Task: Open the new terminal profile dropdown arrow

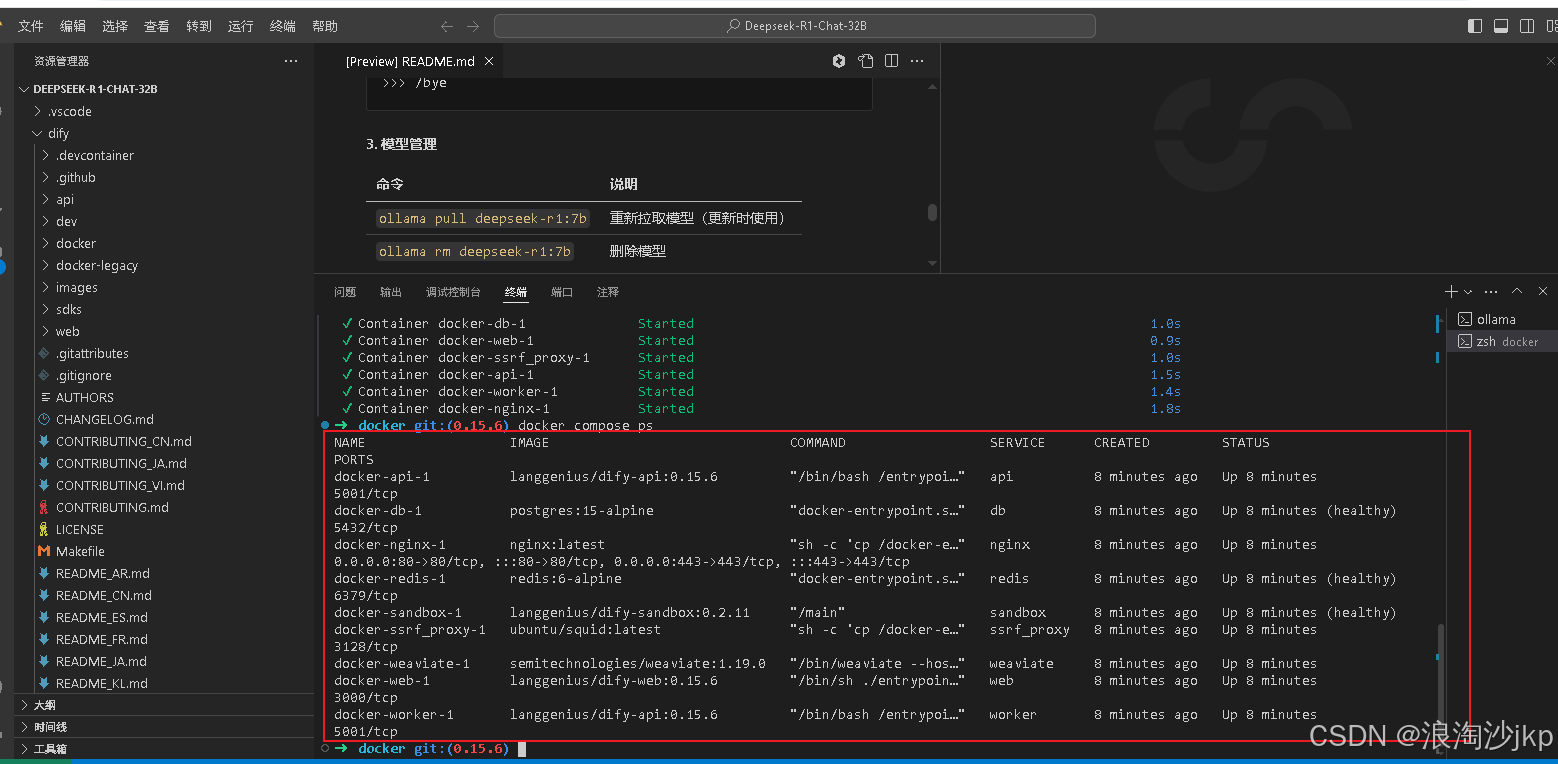Action: point(1468,292)
